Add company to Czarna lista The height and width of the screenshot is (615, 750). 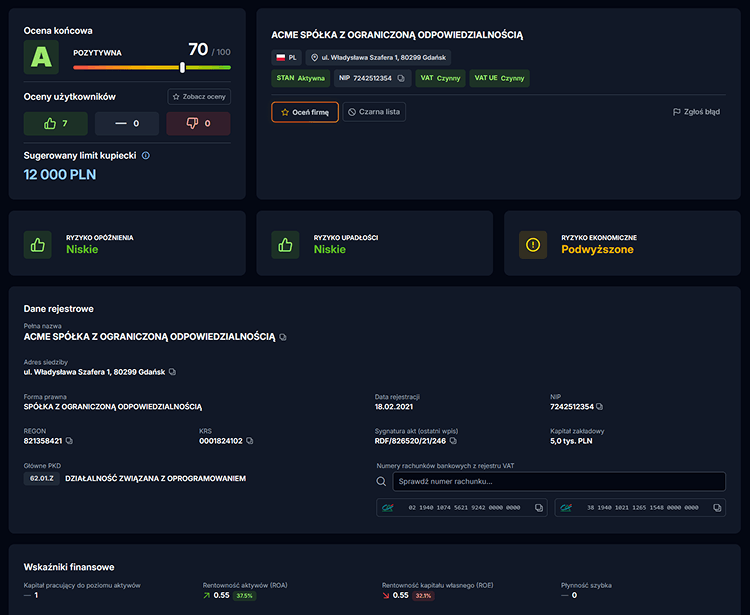pyautogui.click(x=374, y=112)
